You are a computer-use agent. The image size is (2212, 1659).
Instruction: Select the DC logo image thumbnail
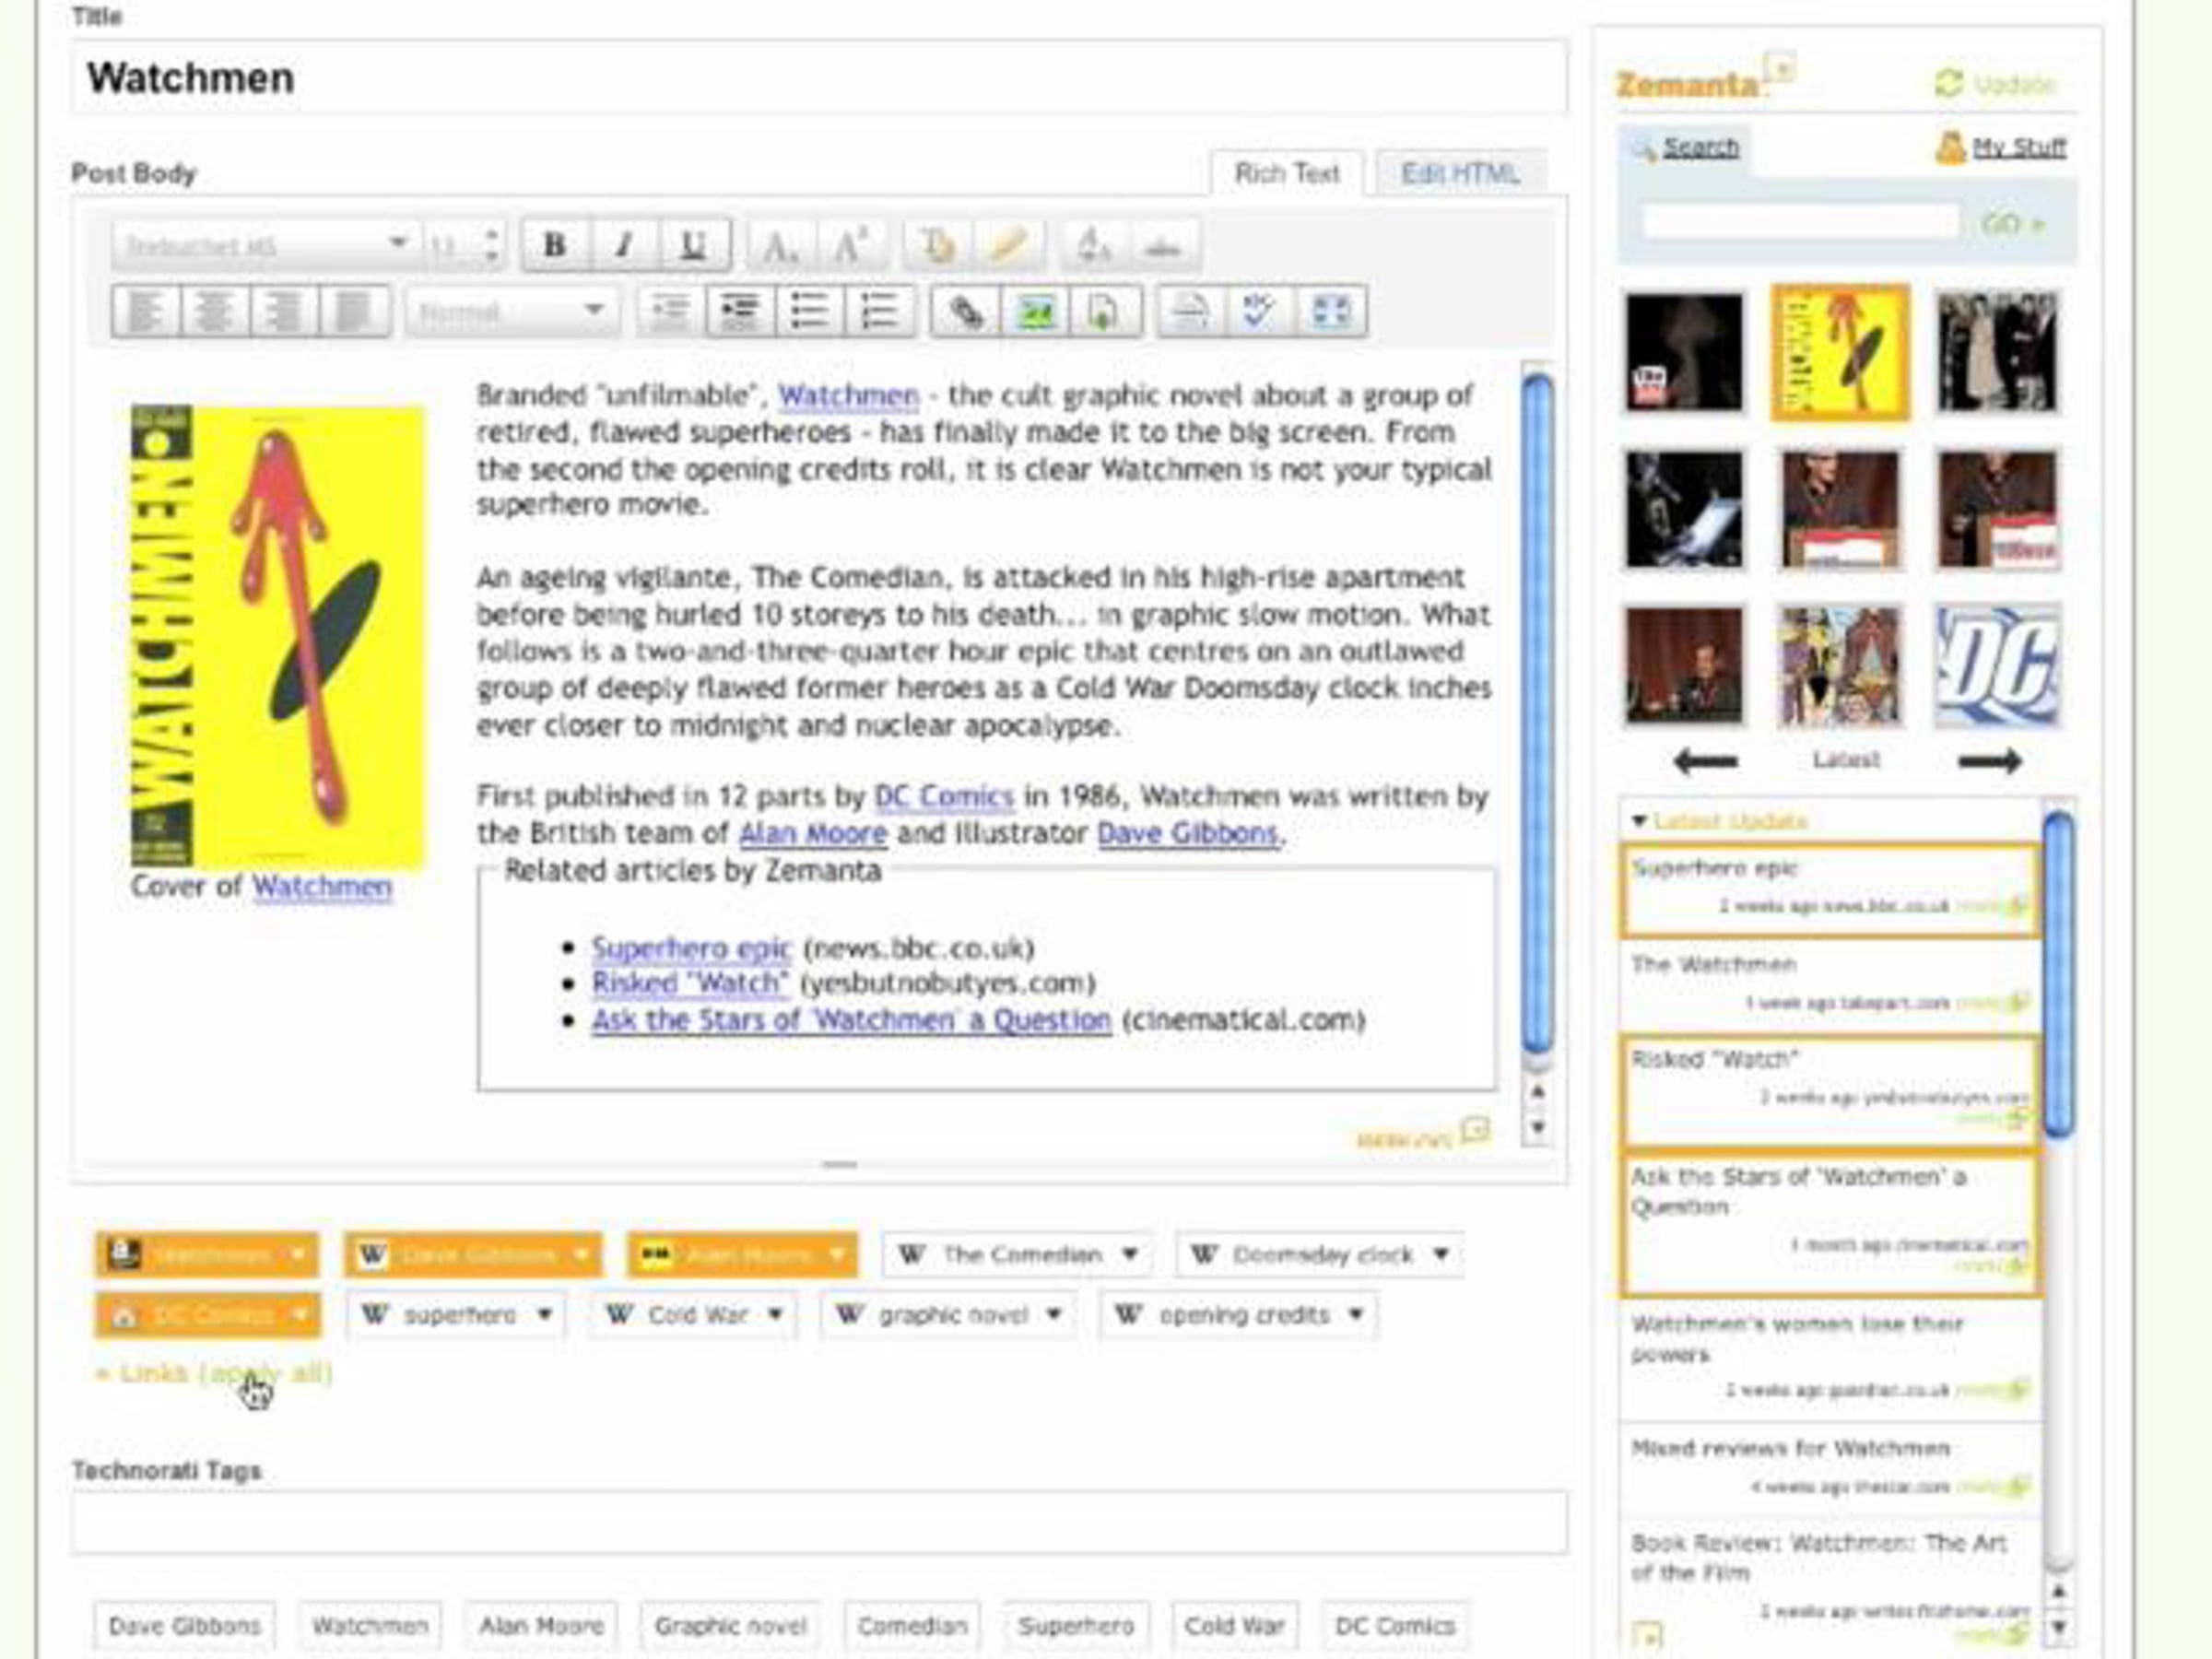click(1997, 666)
